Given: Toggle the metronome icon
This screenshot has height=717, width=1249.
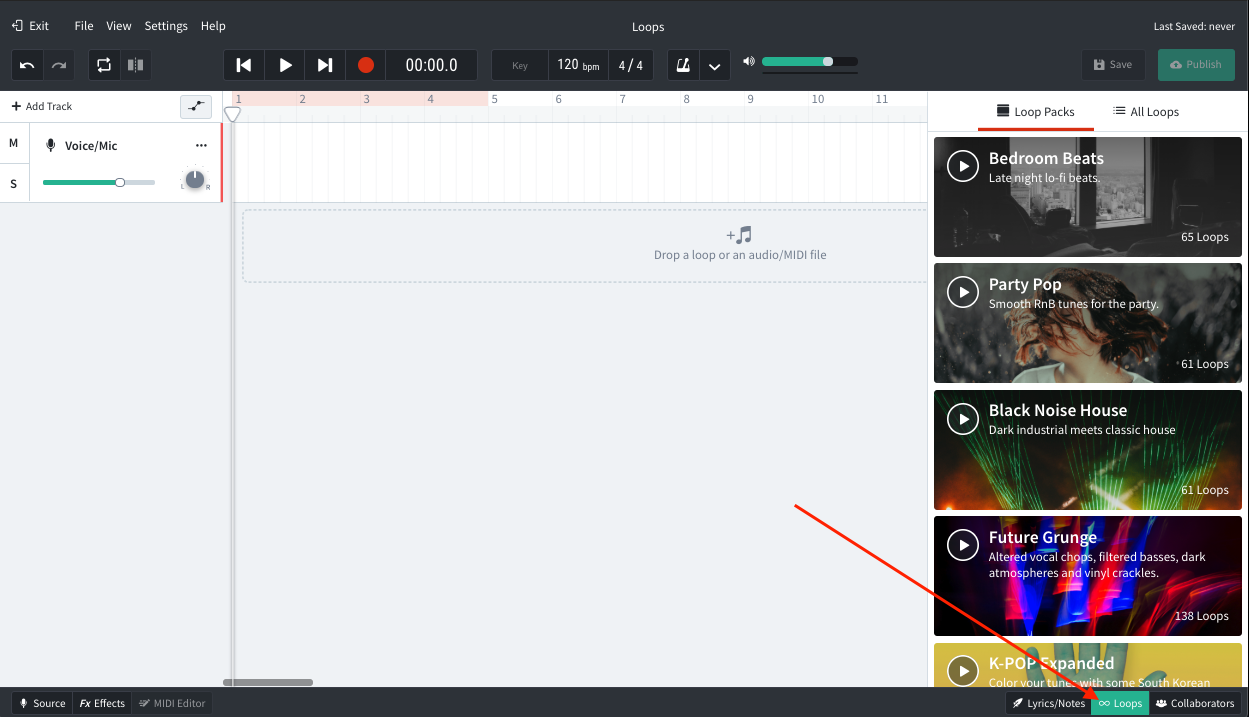Looking at the screenshot, I should coord(683,64).
